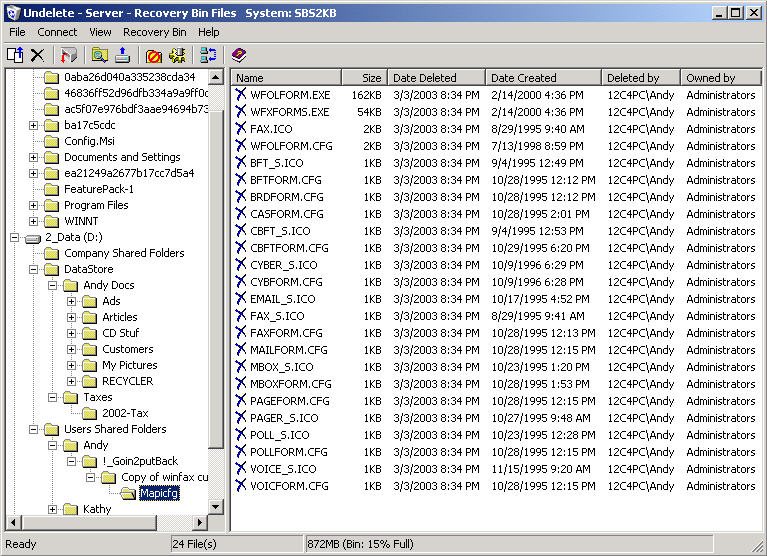This screenshot has height=556, width=767.
Task: Expand the ba17c5cdc folder node
Action: coord(33,125)
